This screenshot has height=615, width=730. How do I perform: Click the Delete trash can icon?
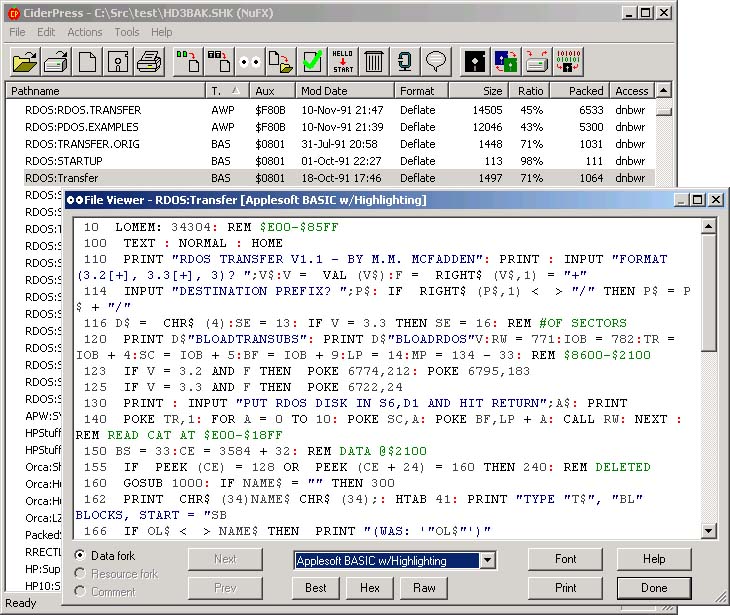click(374, 61)
